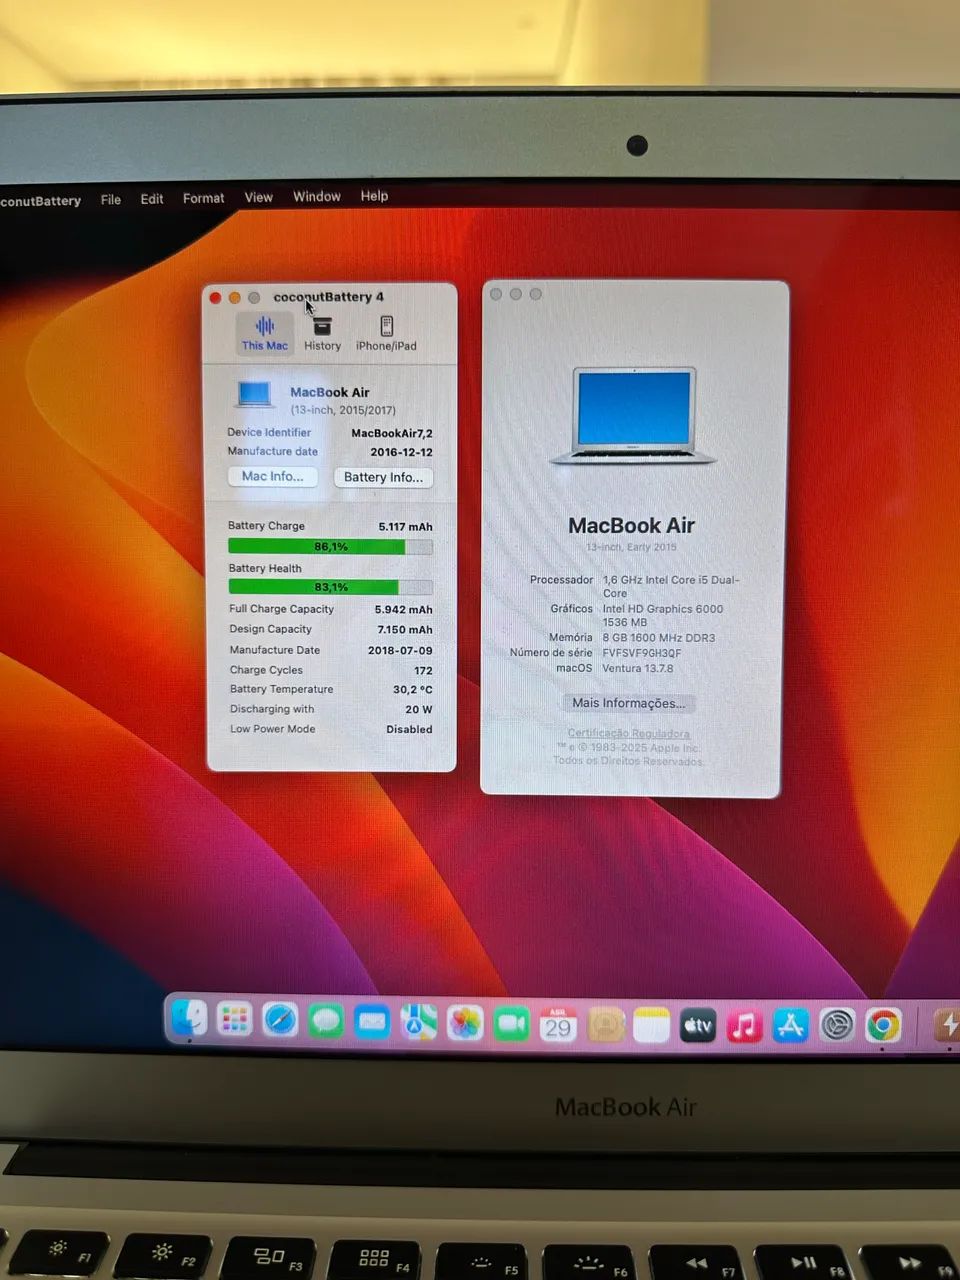Open System Settings in the Dock
The width and height of the screenshot is (960, 1280).
837,1025
